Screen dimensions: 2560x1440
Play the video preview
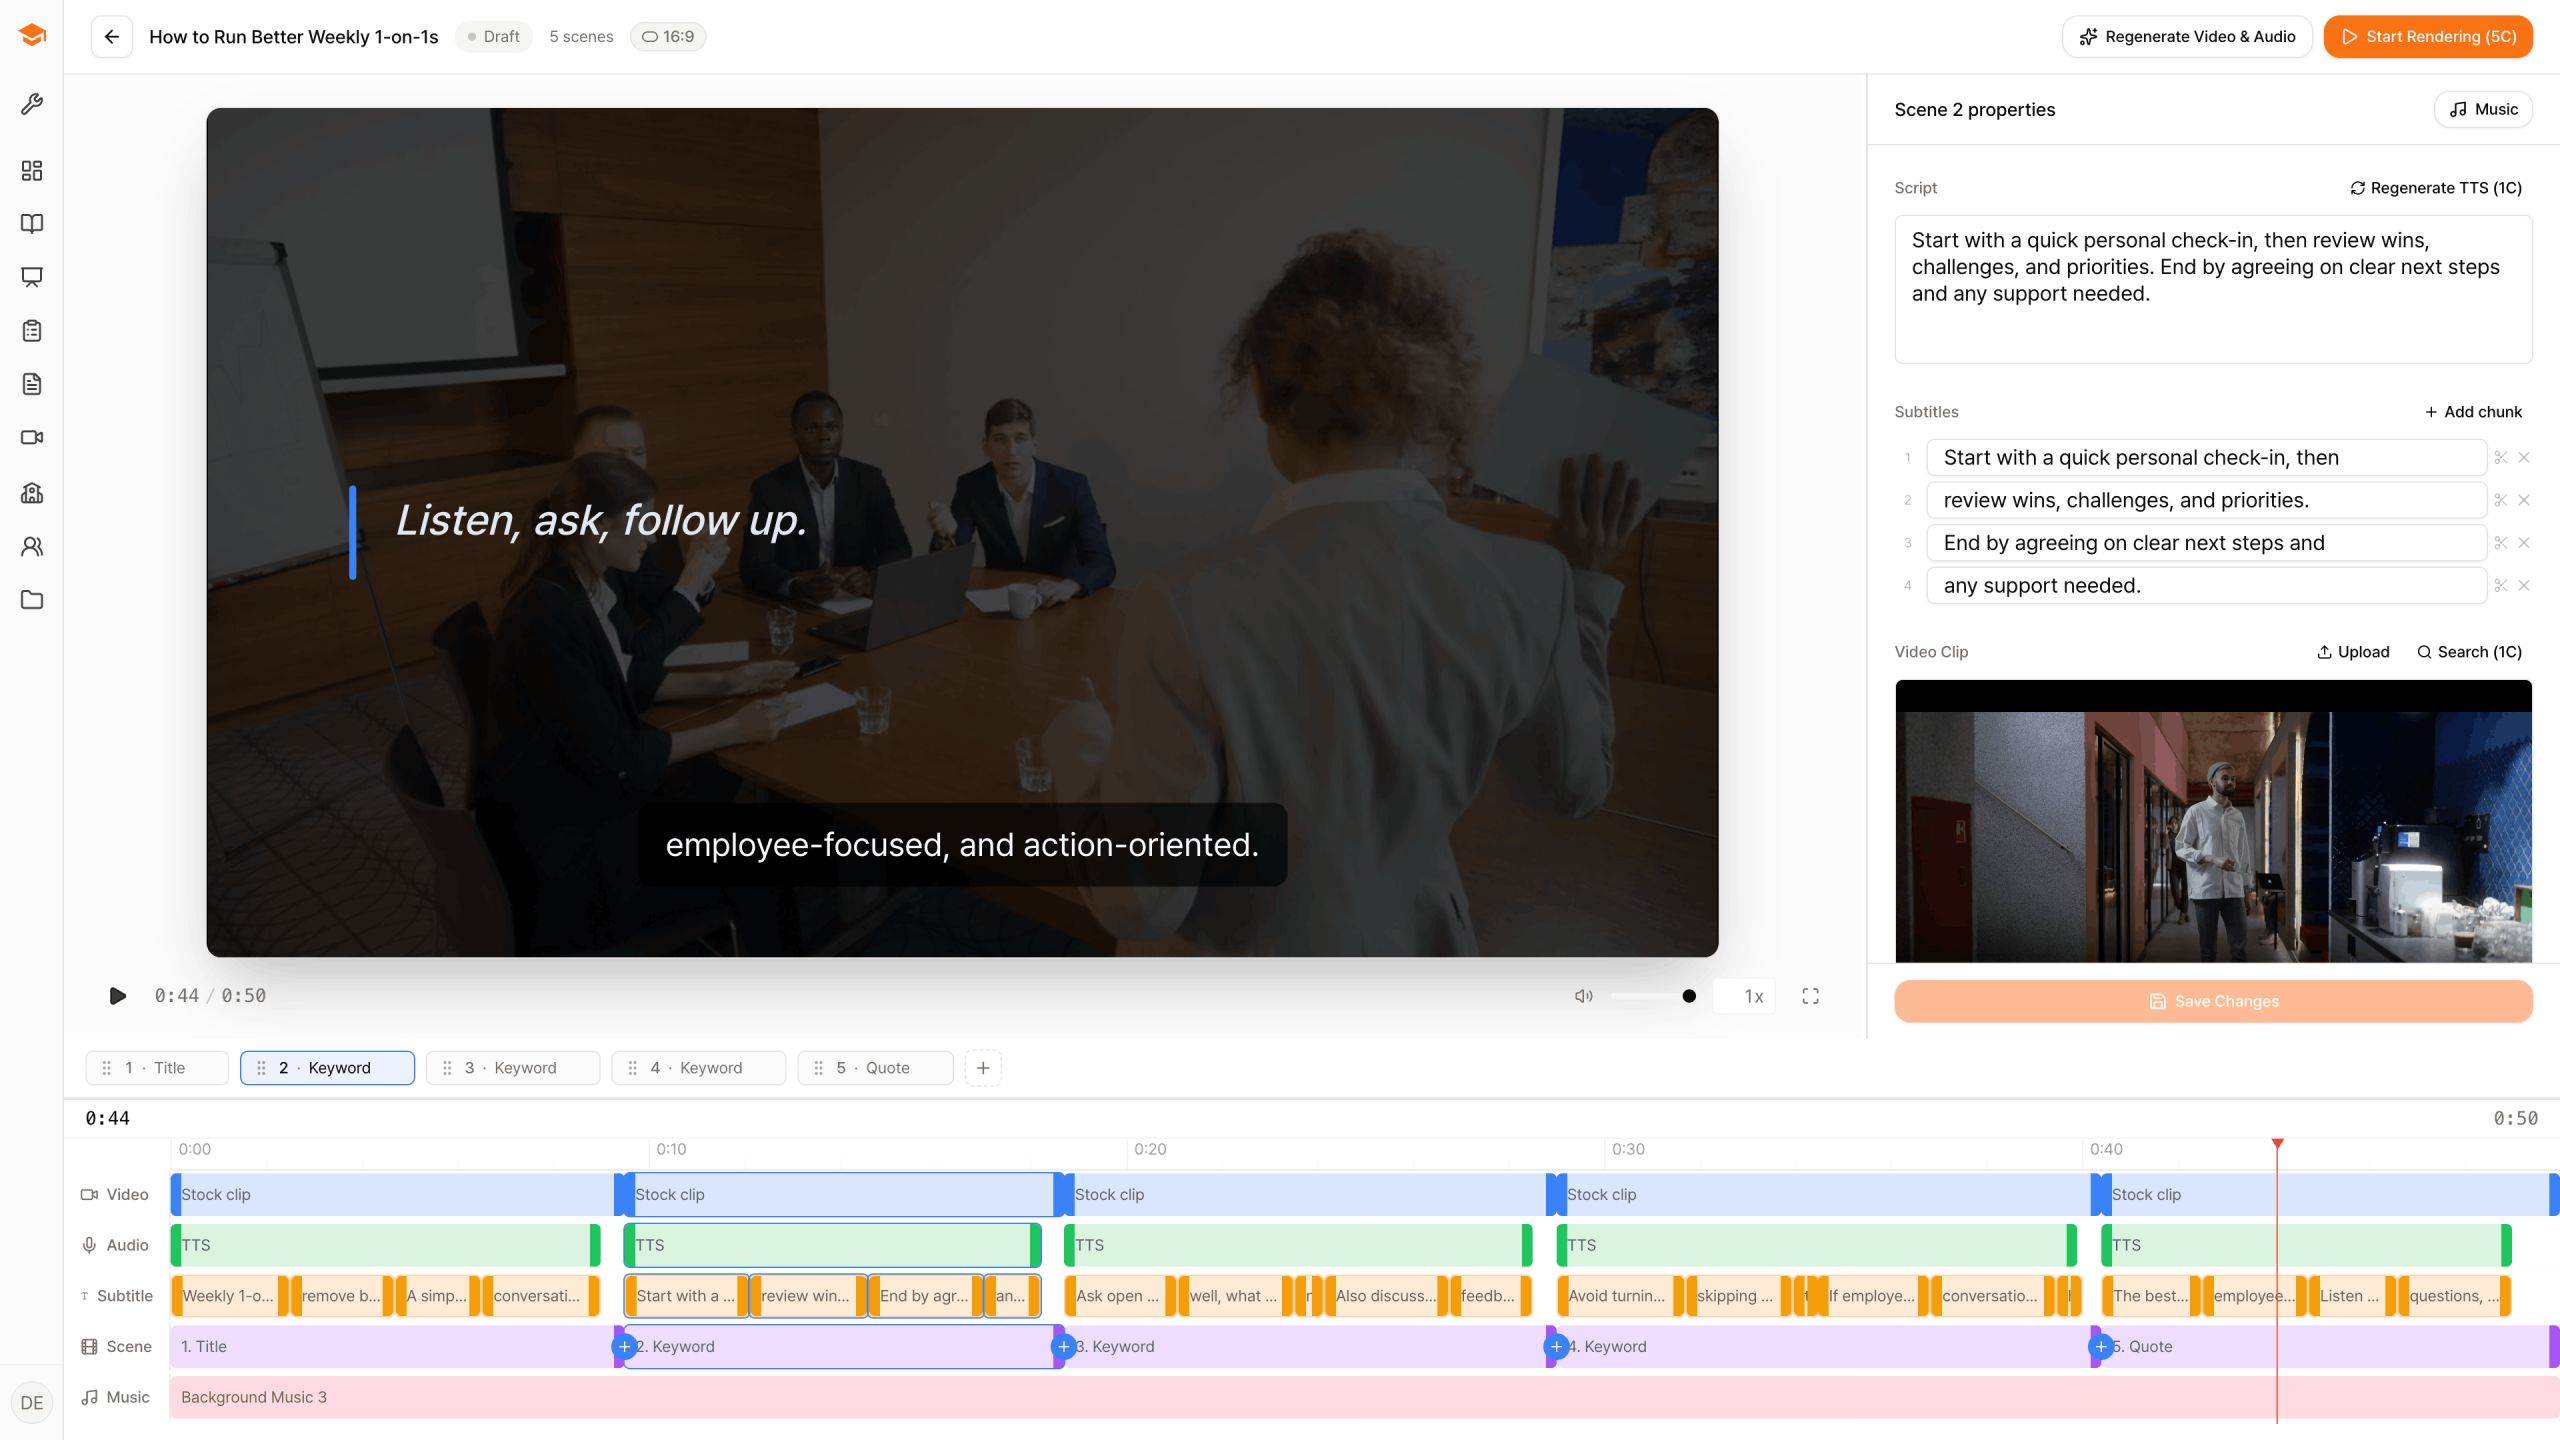[x=117, y=996]
